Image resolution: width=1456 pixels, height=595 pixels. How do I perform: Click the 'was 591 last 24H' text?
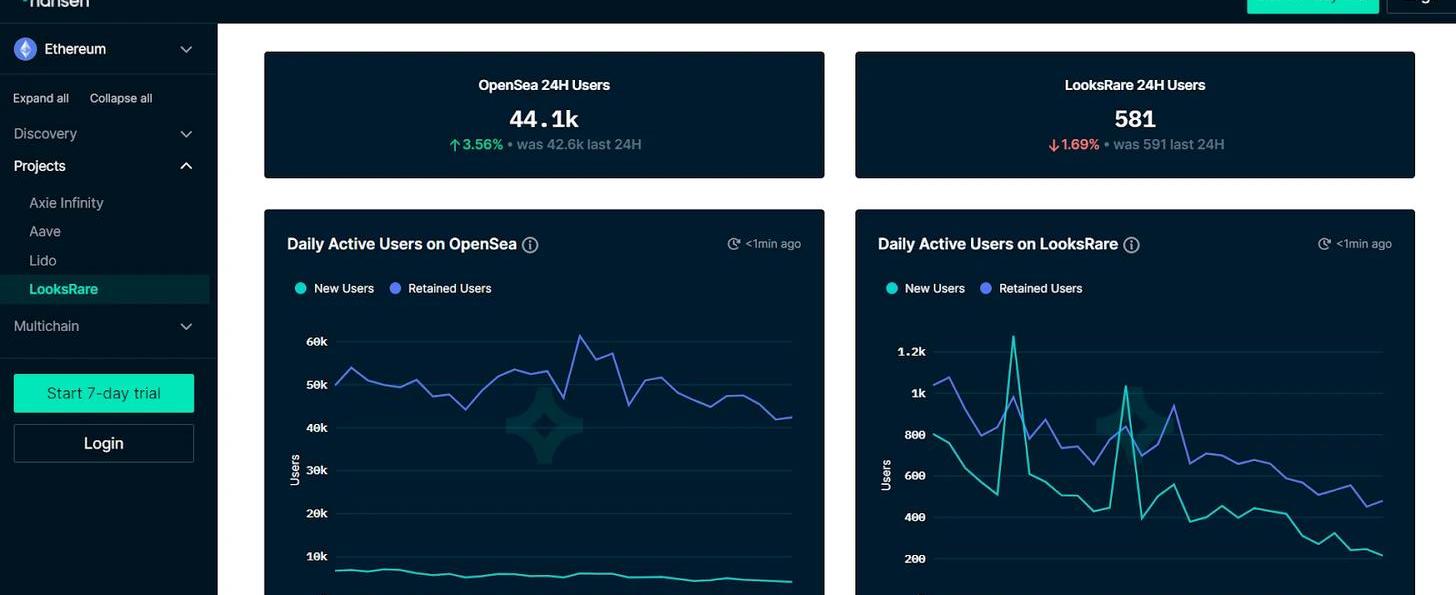(x=1169, y=145)
